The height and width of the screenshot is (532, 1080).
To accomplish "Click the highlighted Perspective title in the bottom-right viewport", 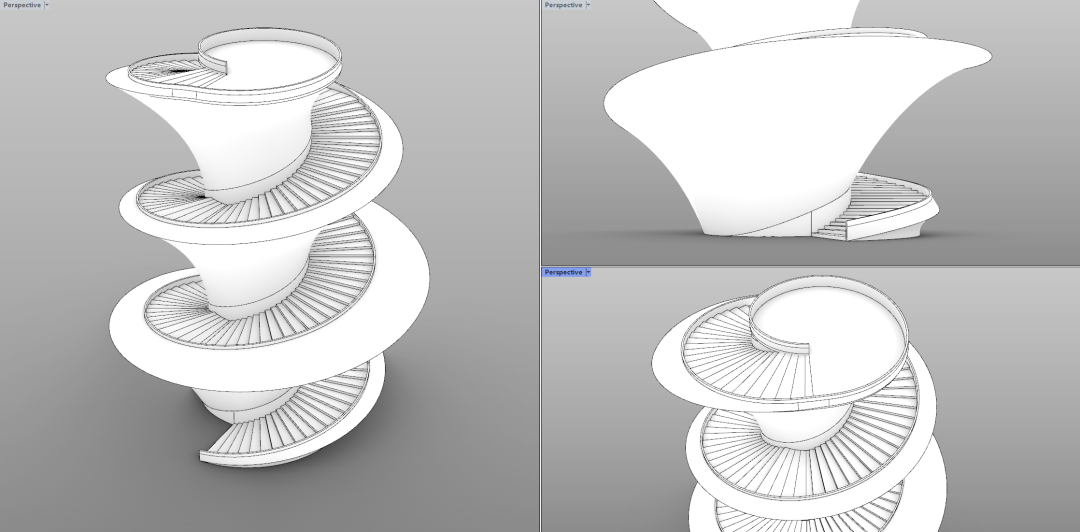I will [563, 272].
